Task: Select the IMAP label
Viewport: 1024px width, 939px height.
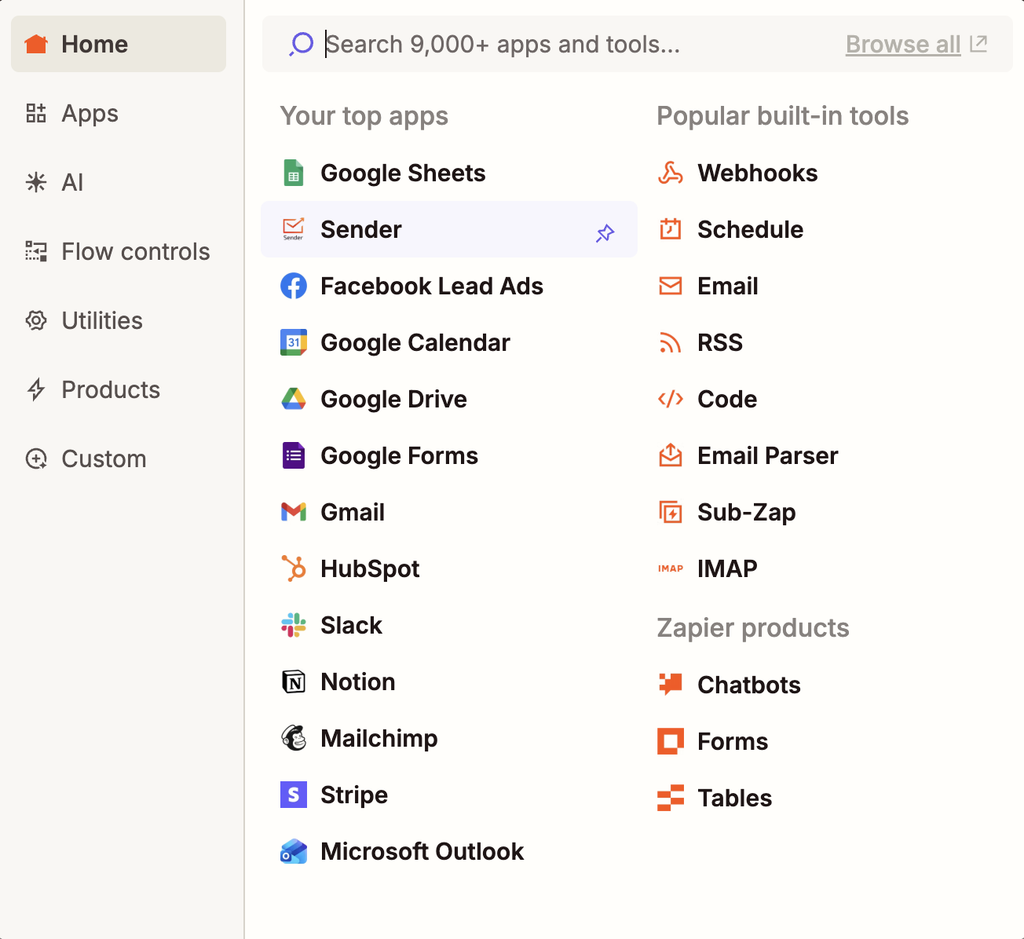Action: pyautogui.click(x=728, y=569)
